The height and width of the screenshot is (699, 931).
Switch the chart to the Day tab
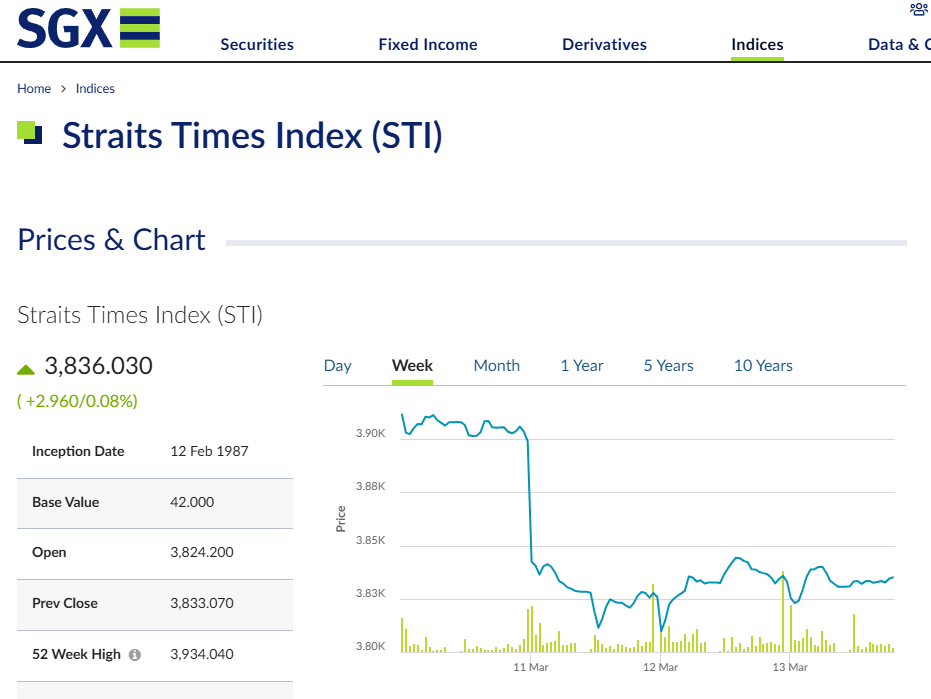tap(337, 366)
